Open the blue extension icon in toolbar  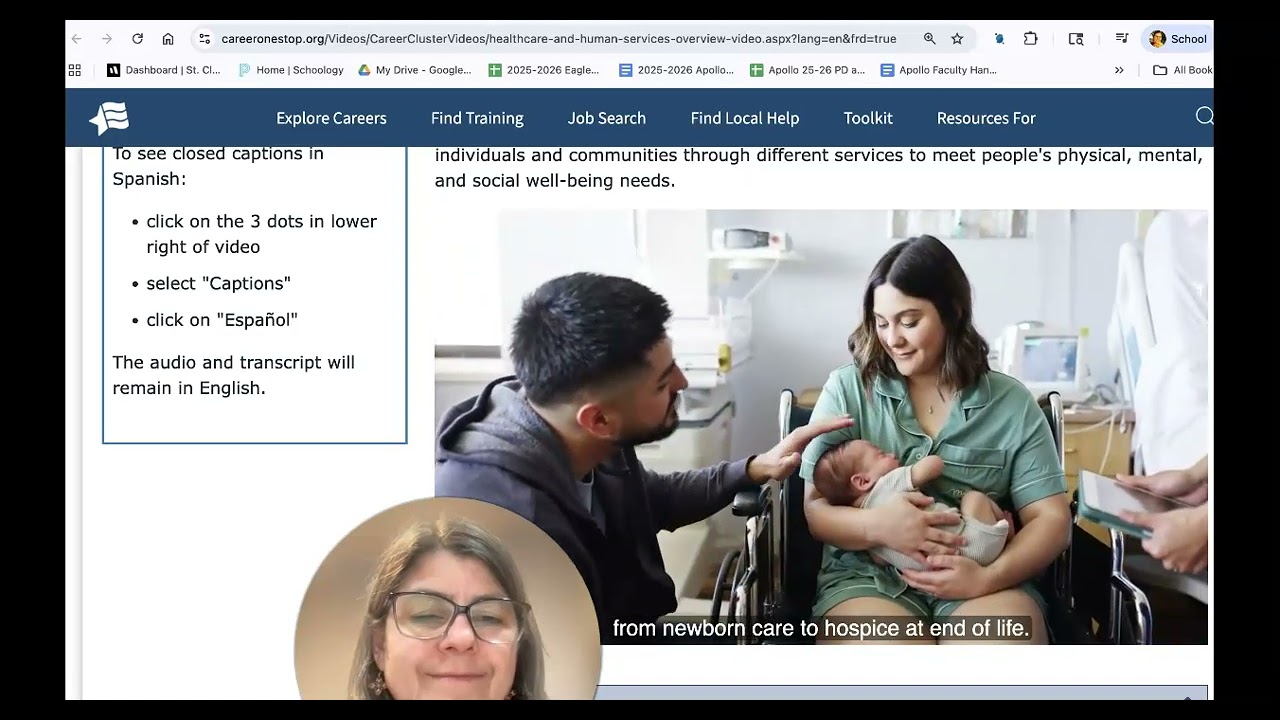point(999,39)
